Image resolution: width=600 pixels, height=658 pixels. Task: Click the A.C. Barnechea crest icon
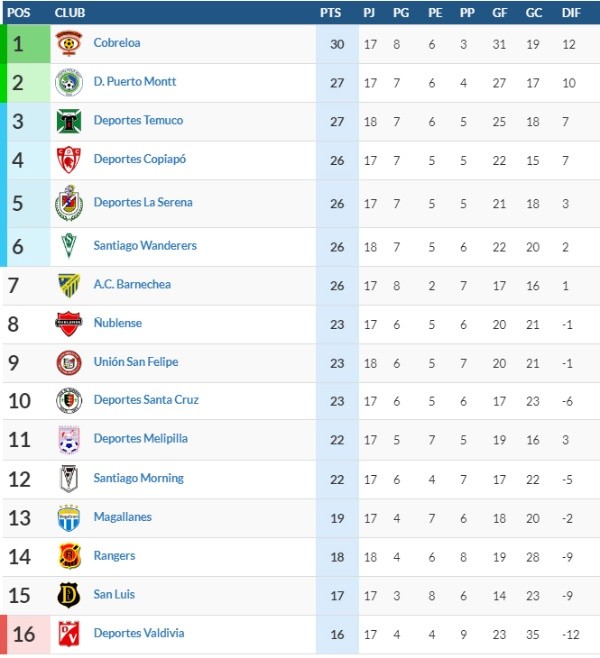(x=68, y=285)
